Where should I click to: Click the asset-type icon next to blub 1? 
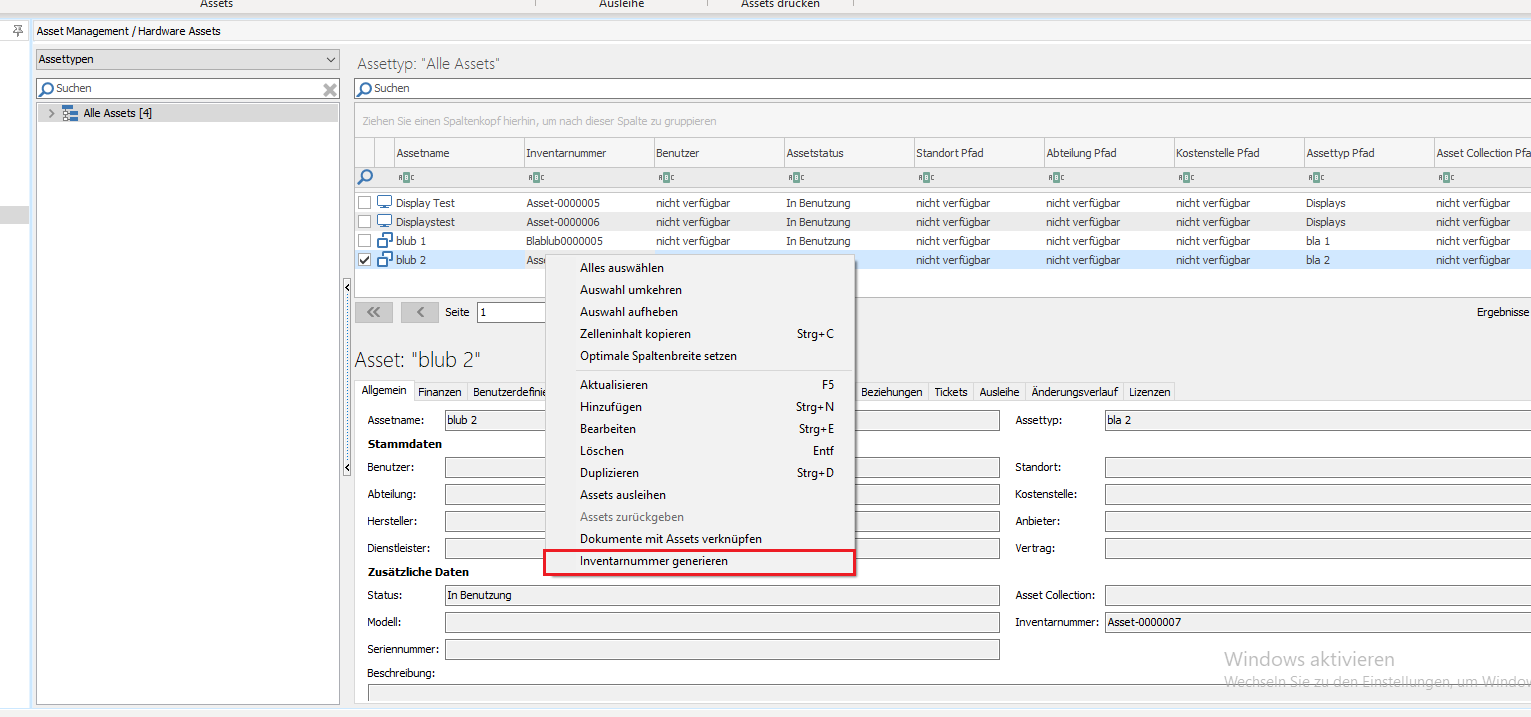click(384, 240)
